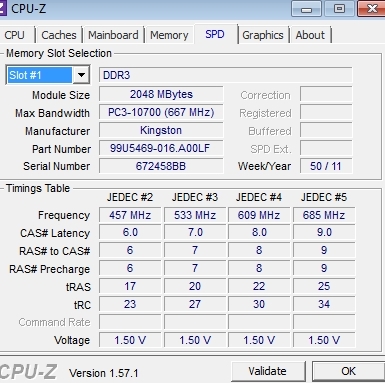
Task: Click tRAS value 17
Action: pyautogui.click(x=130, y=286)
